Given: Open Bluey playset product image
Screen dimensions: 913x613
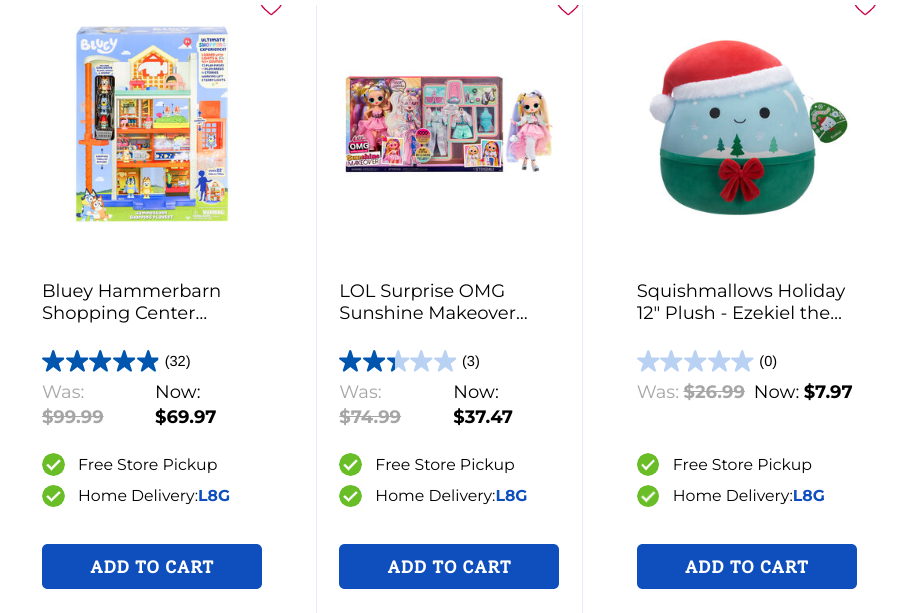Looking at the screenshot, I should [152, 124].
